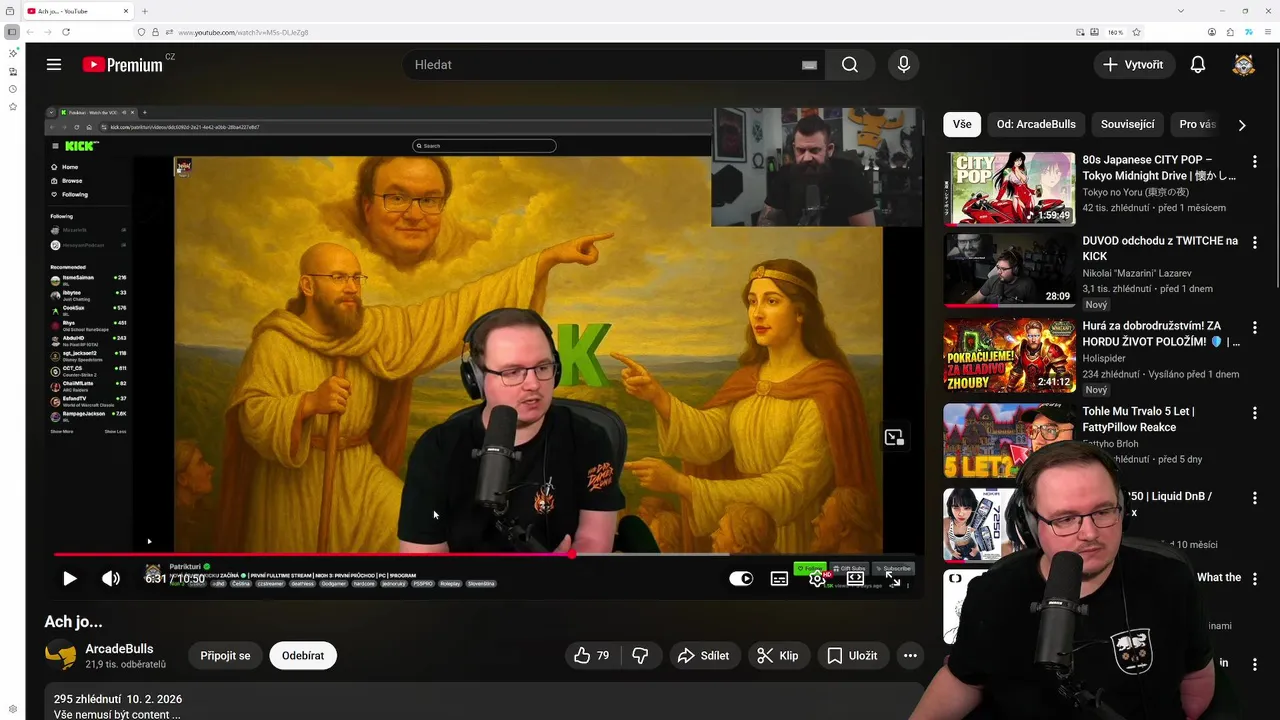Open Tokyo no Yoru channel name
1280x720 pixels.
point(1135,192)
